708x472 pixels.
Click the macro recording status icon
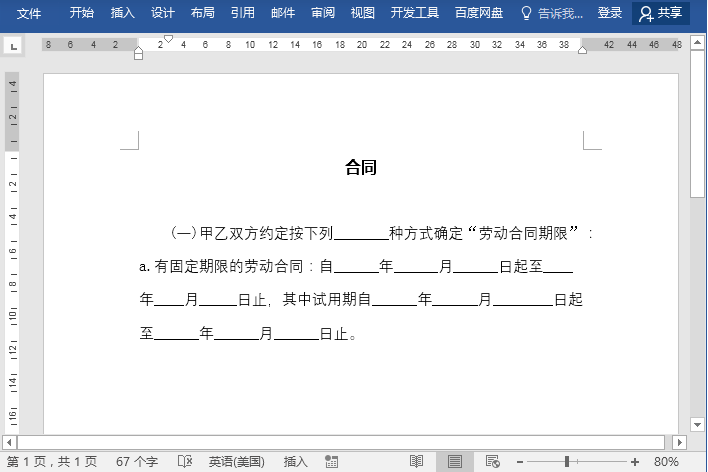click(331, 462)
